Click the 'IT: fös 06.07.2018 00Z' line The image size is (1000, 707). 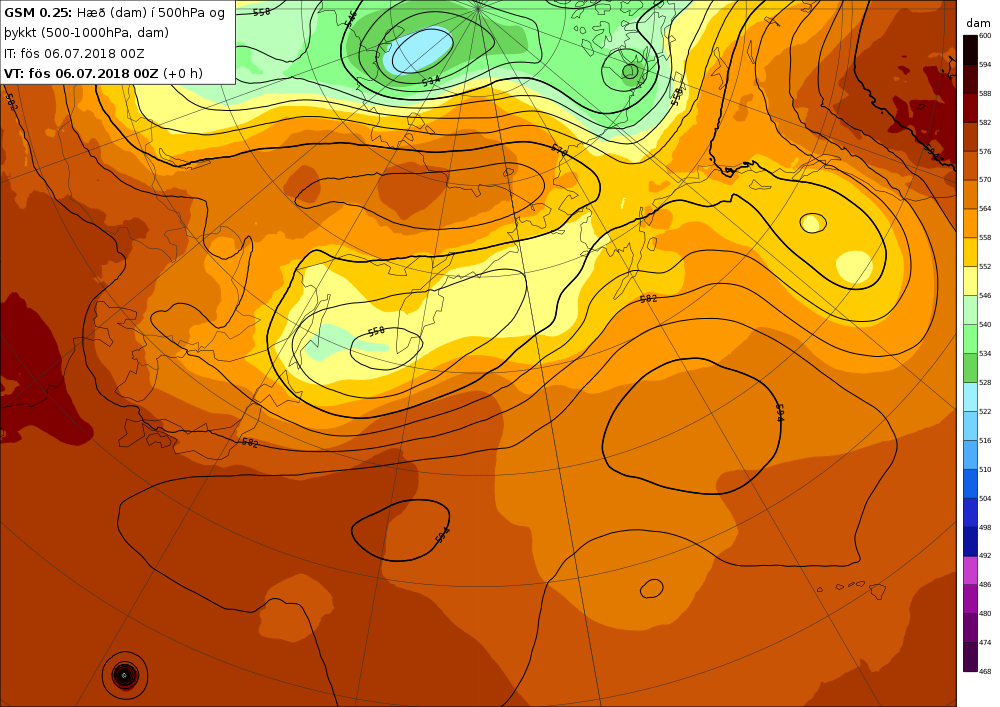coord(74,54)
